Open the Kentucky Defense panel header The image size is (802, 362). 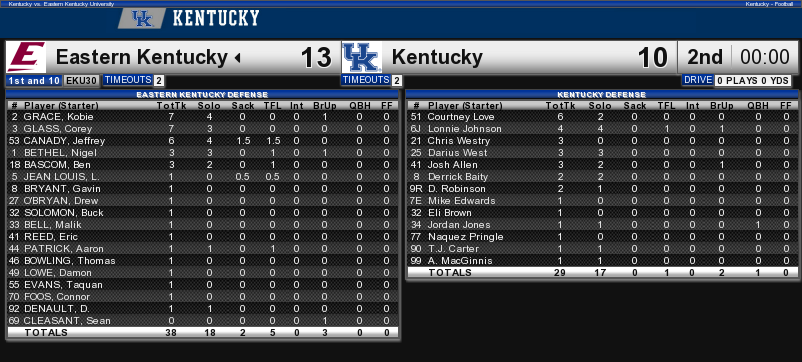coord(602,95)
